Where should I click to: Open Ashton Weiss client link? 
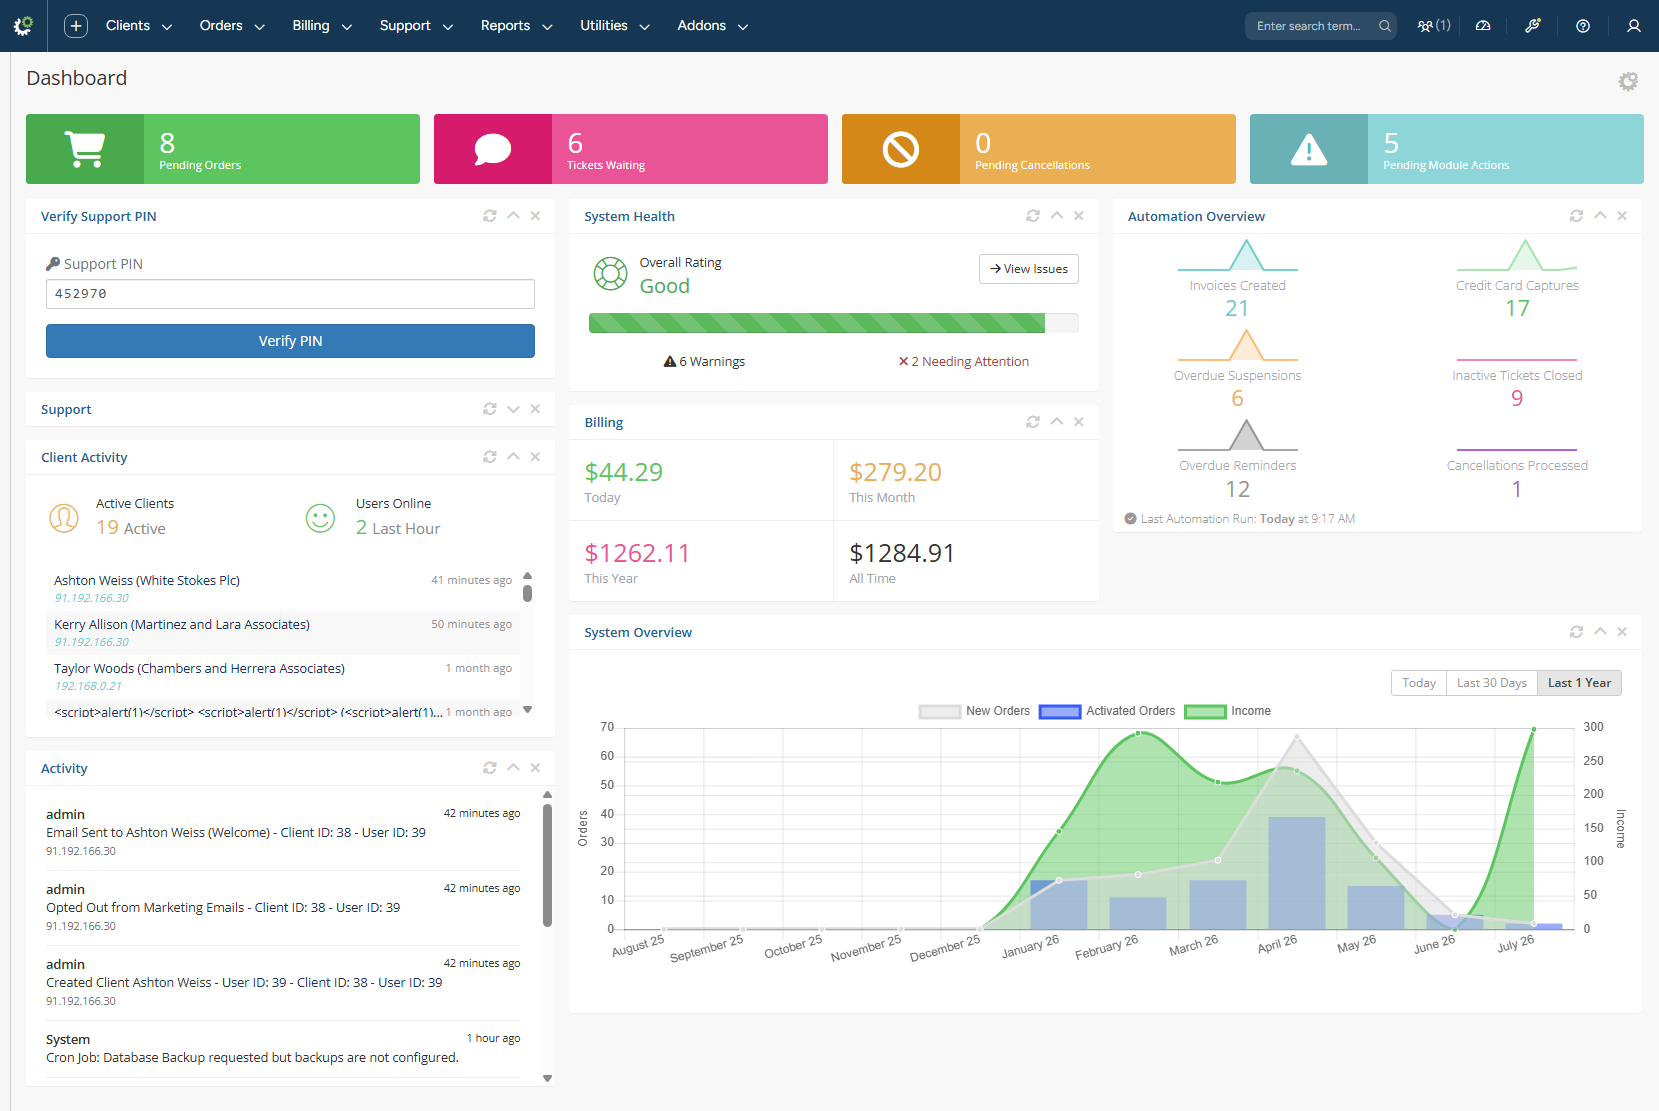pyautogui.click(x=147, y=580)
